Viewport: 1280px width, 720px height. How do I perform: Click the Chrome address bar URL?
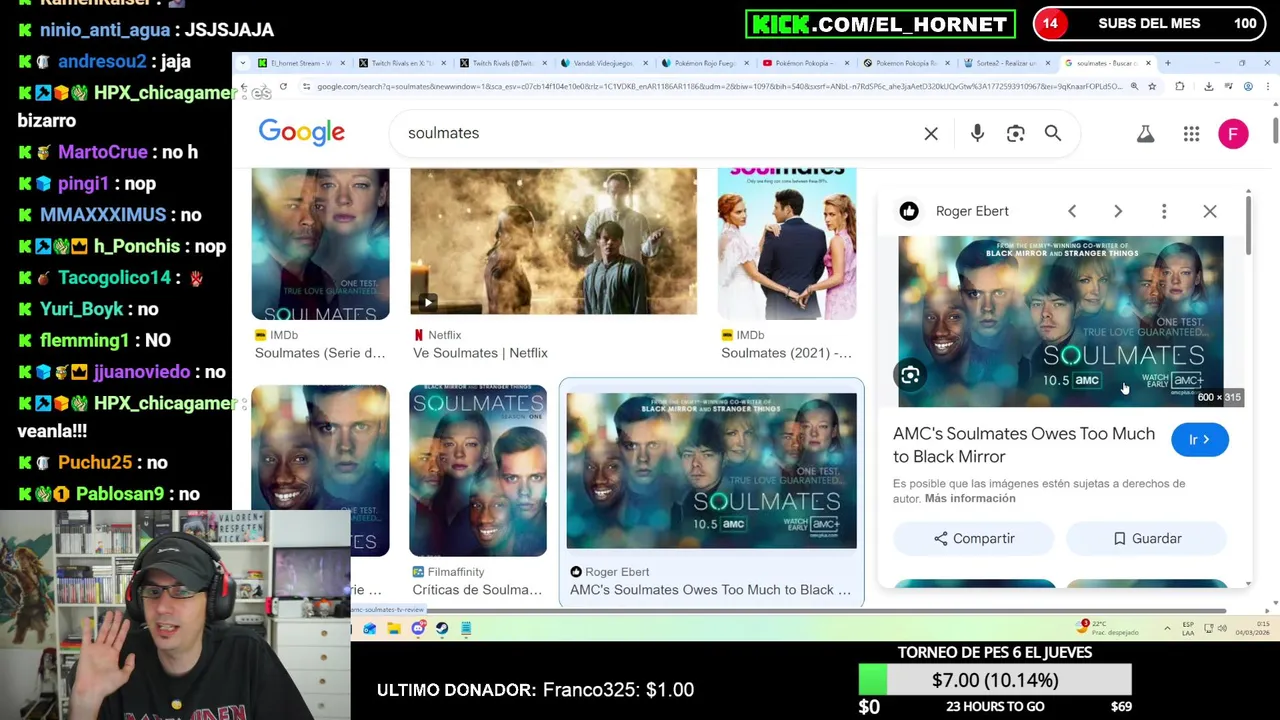click(x=718, y=87)
